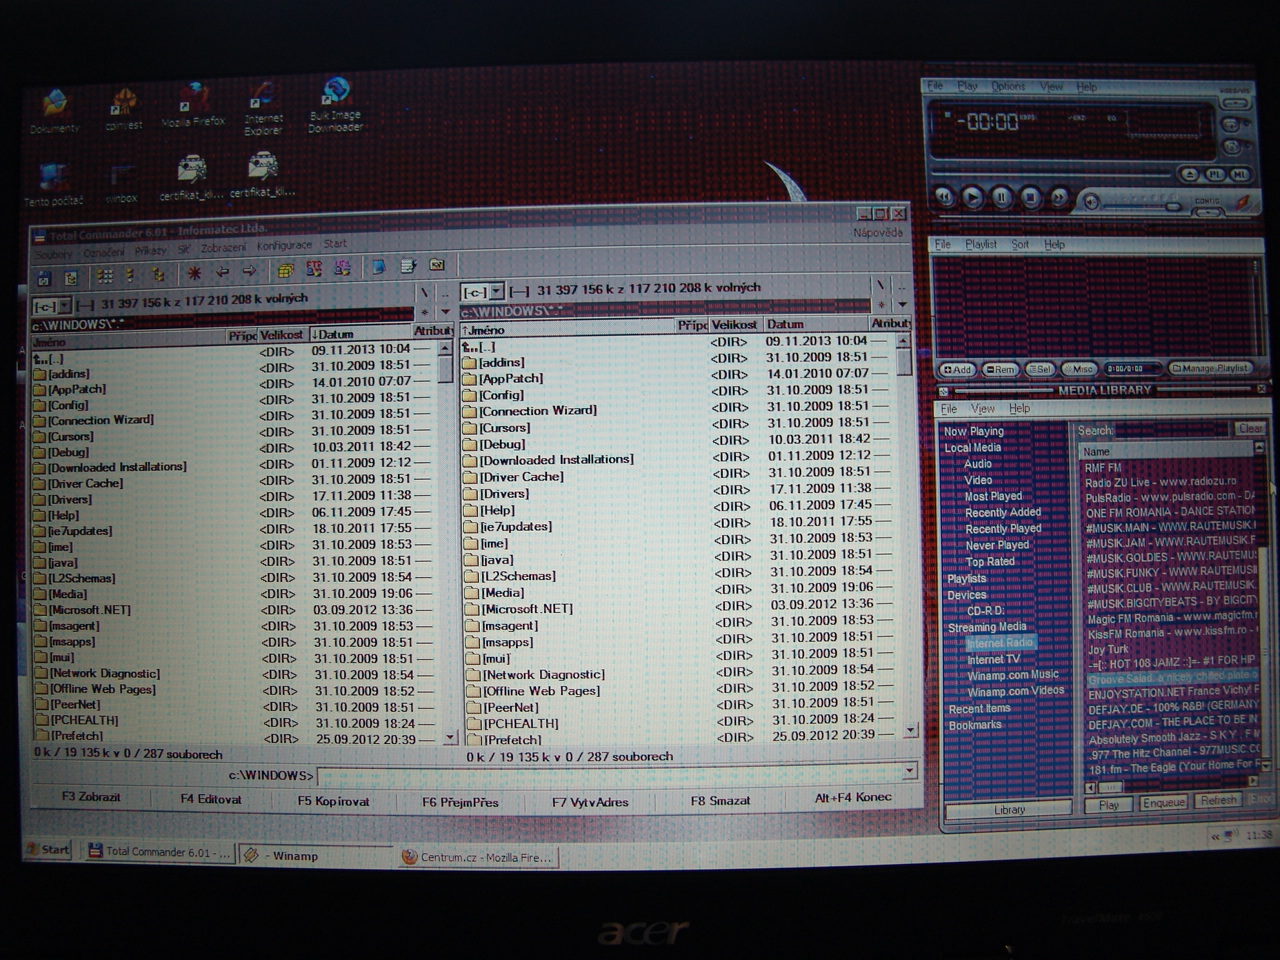Open the Winamp video/vis drawer dropdown

click(1236, 103)
